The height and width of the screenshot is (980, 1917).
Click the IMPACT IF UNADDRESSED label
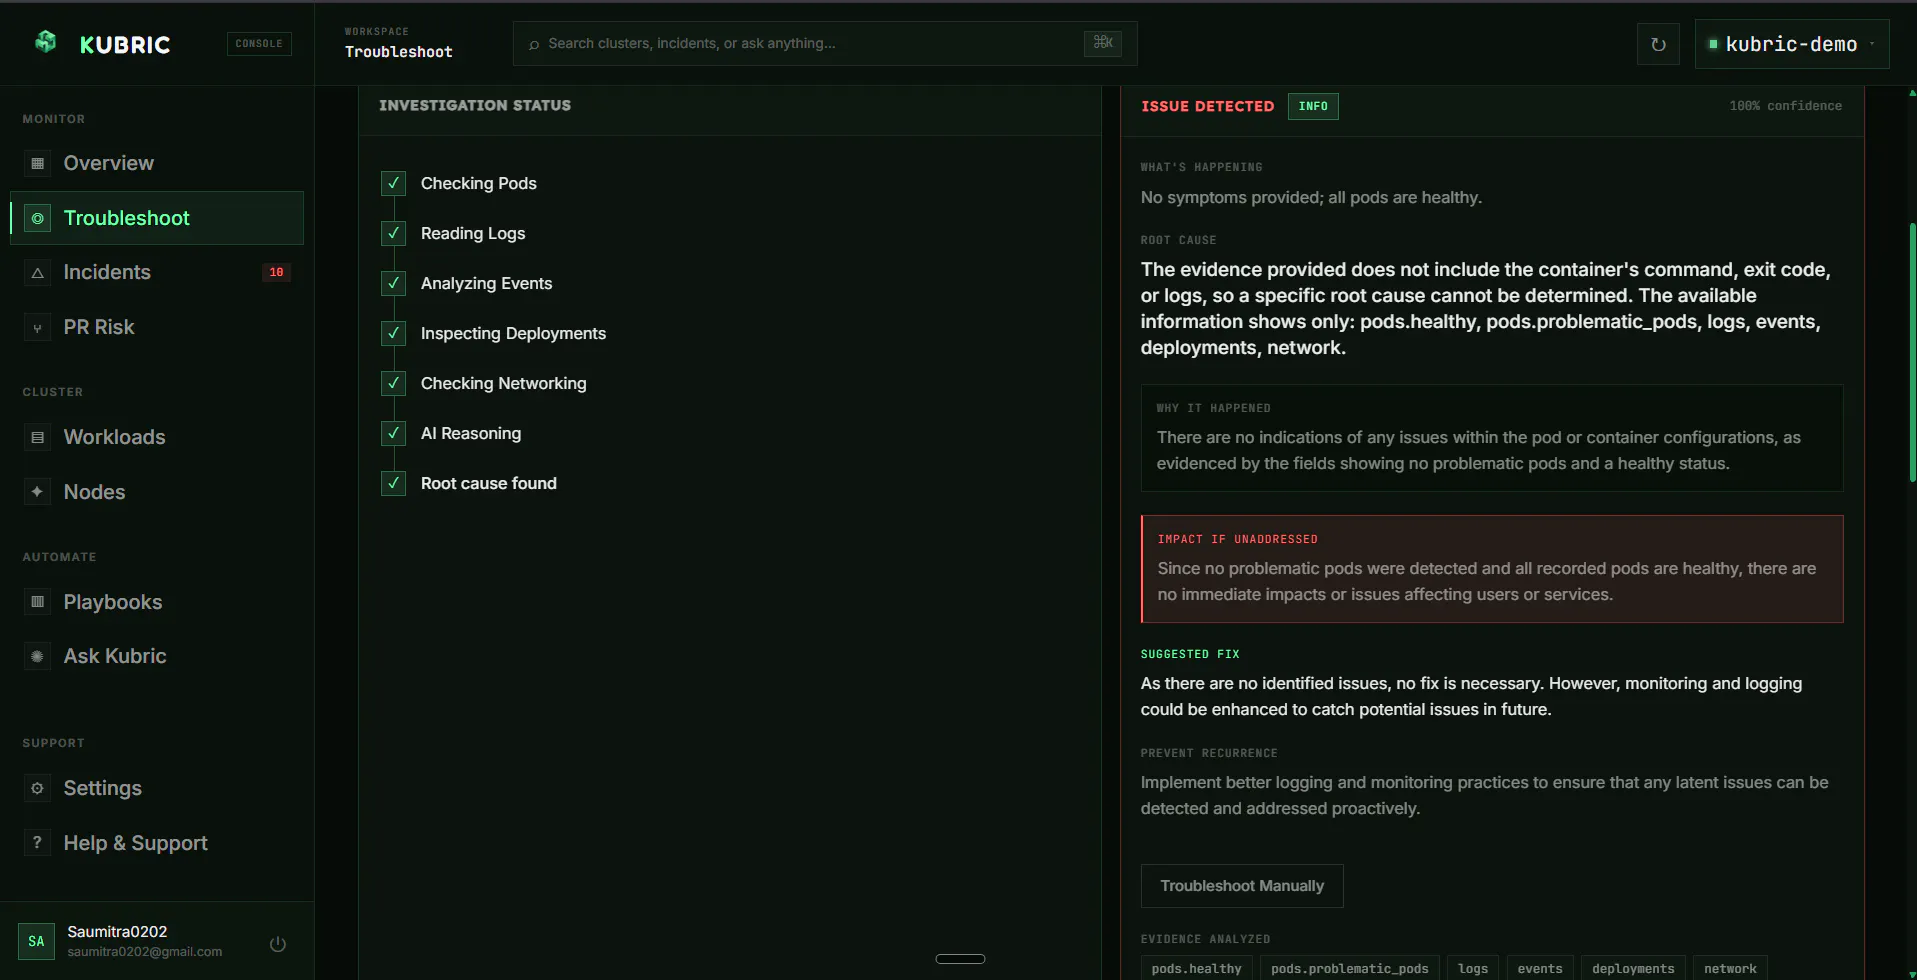tap(1237, 539)
